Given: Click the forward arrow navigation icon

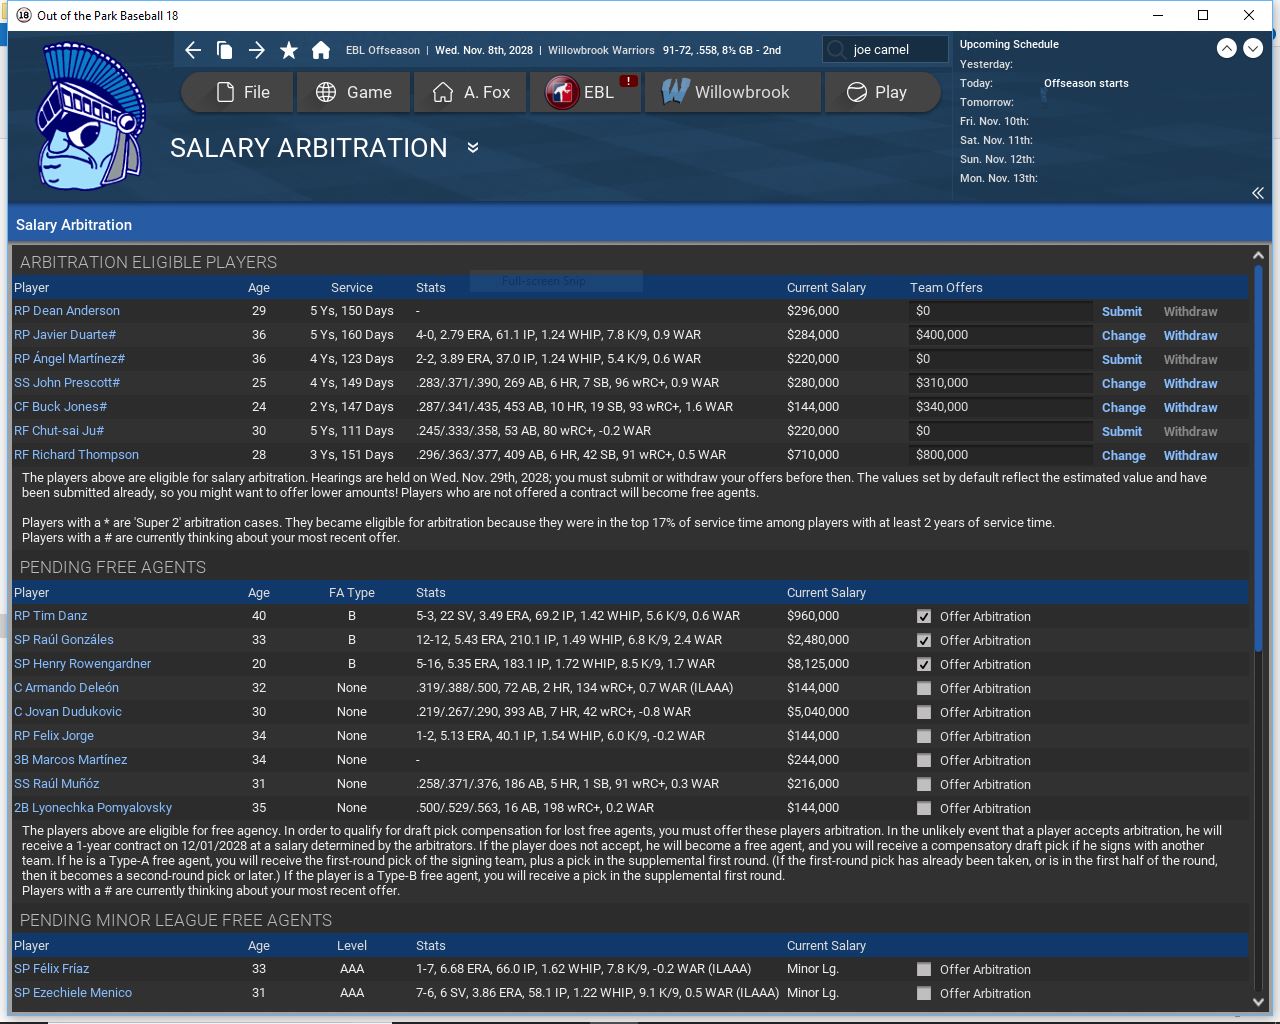Looking at the screenshot, I should click(x=257, y=50).
